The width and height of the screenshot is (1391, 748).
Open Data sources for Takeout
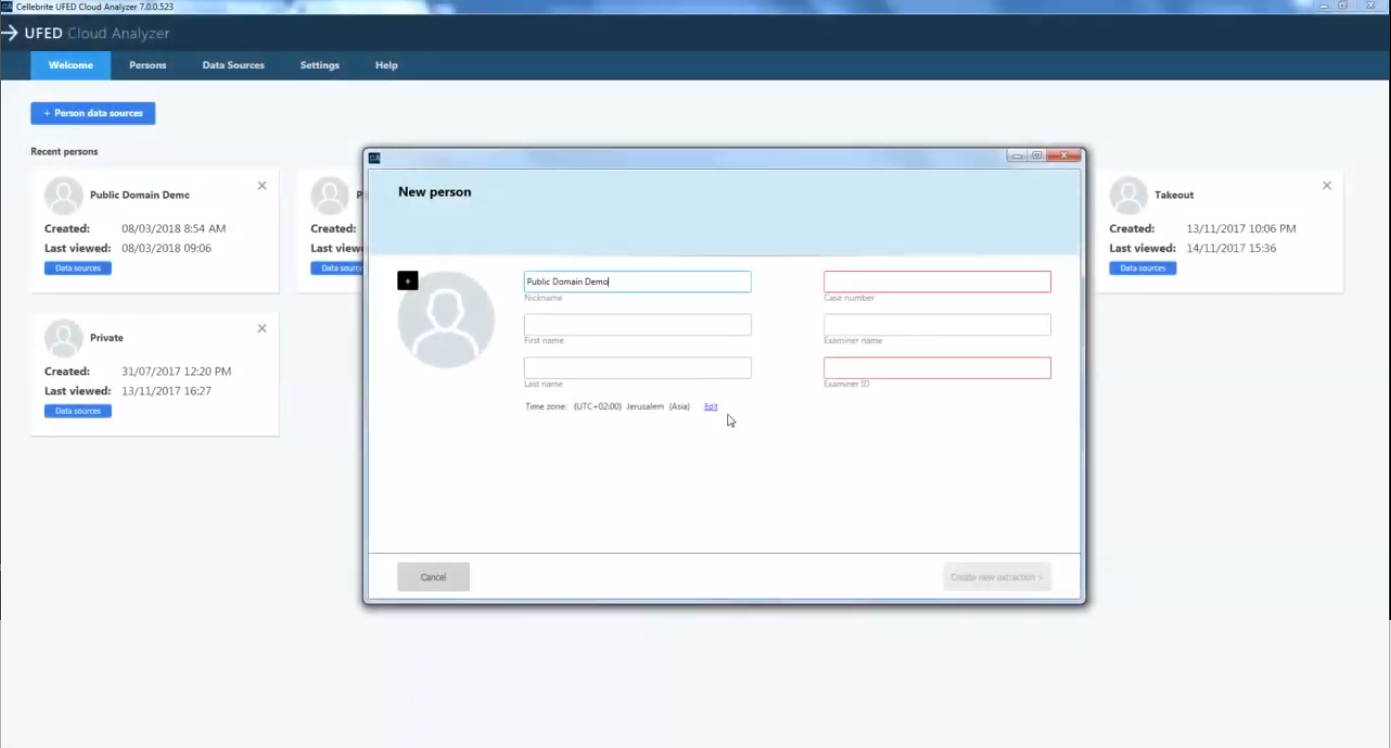(x=1143, y=268)
